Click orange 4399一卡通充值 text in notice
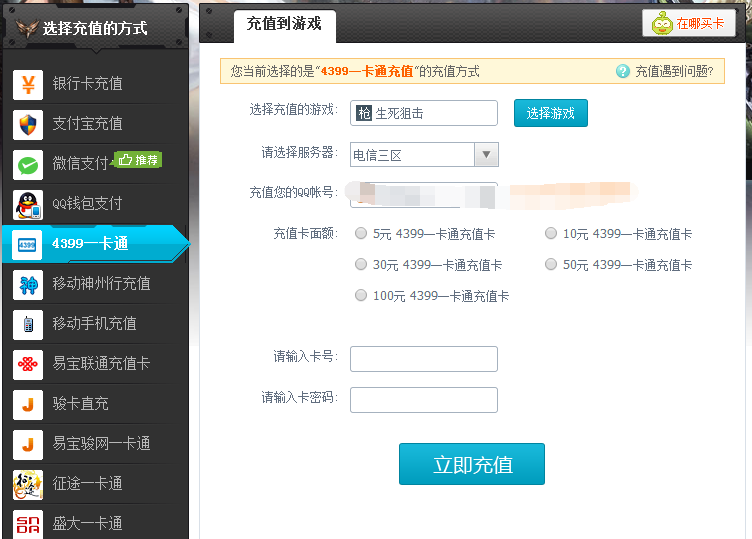752x539 pixels. pos(367,71)
